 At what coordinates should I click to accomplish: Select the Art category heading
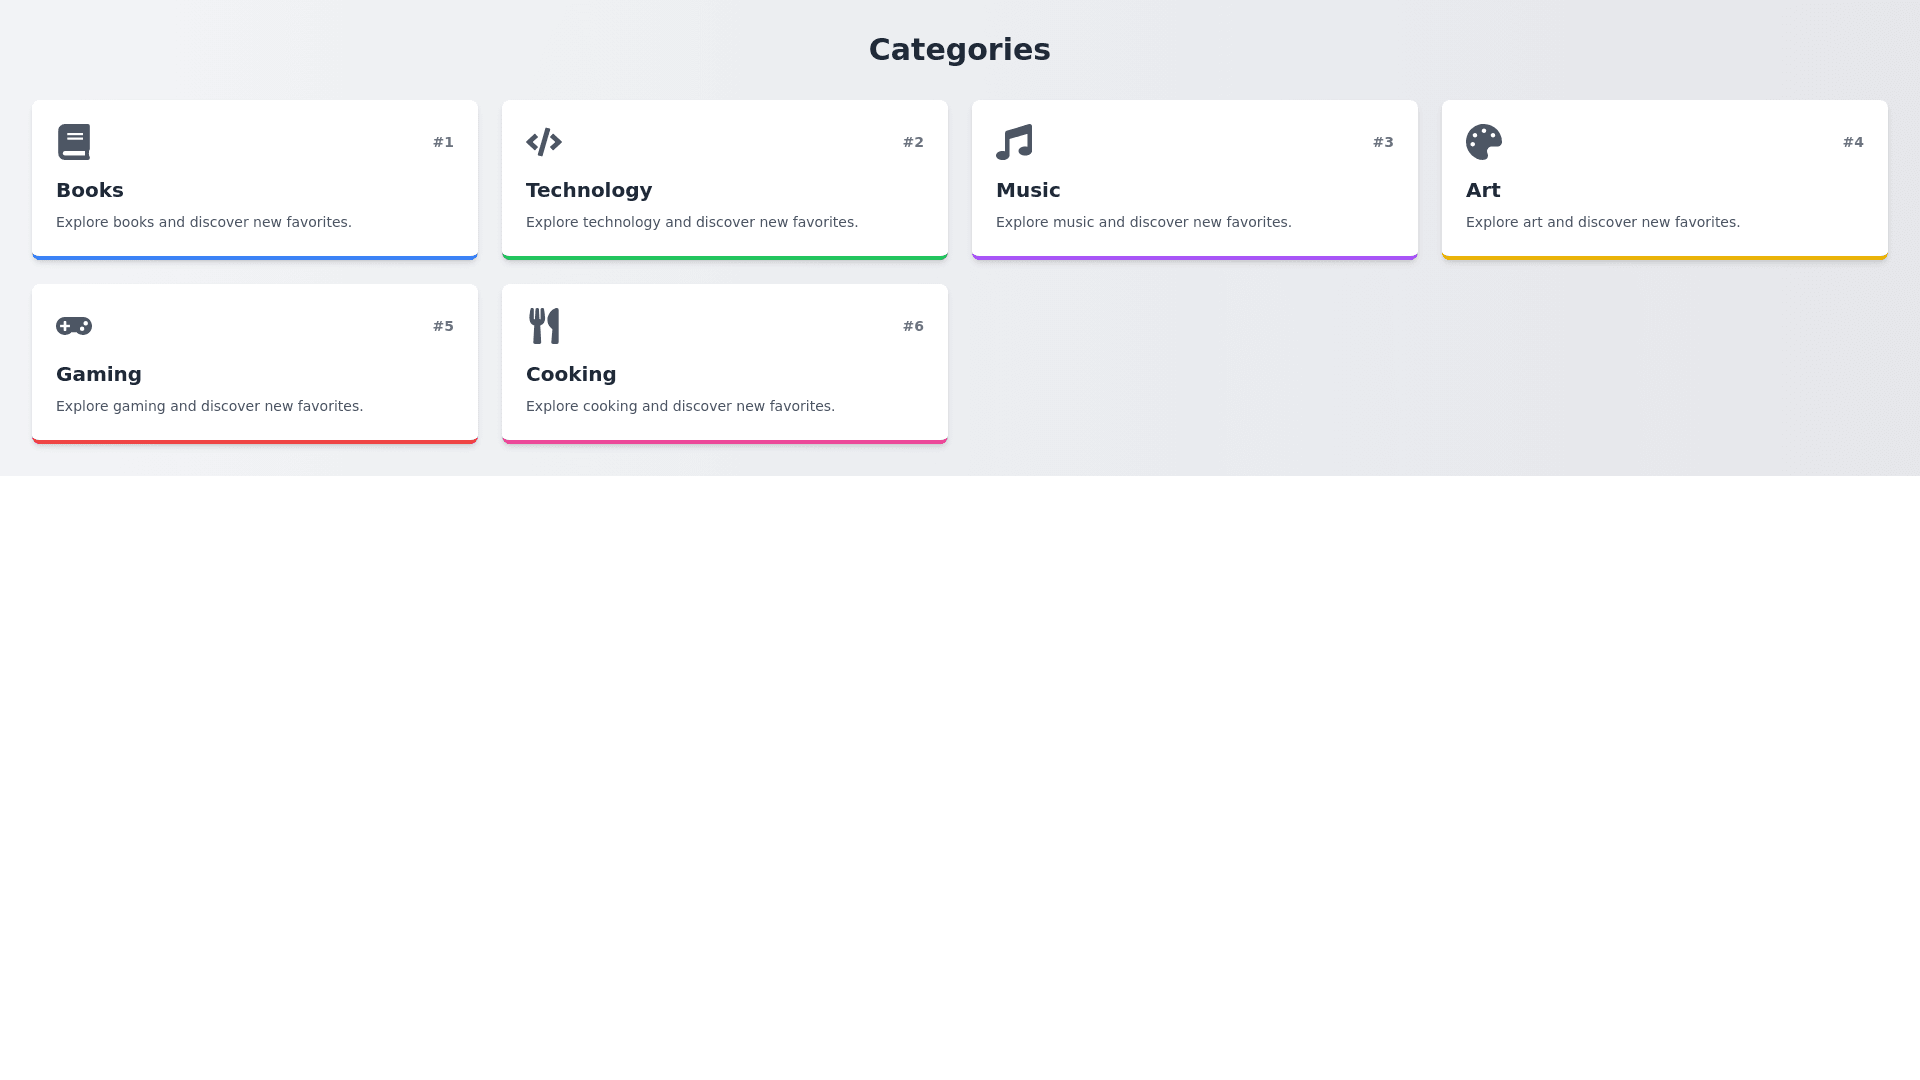click(x=1483, y=190)
